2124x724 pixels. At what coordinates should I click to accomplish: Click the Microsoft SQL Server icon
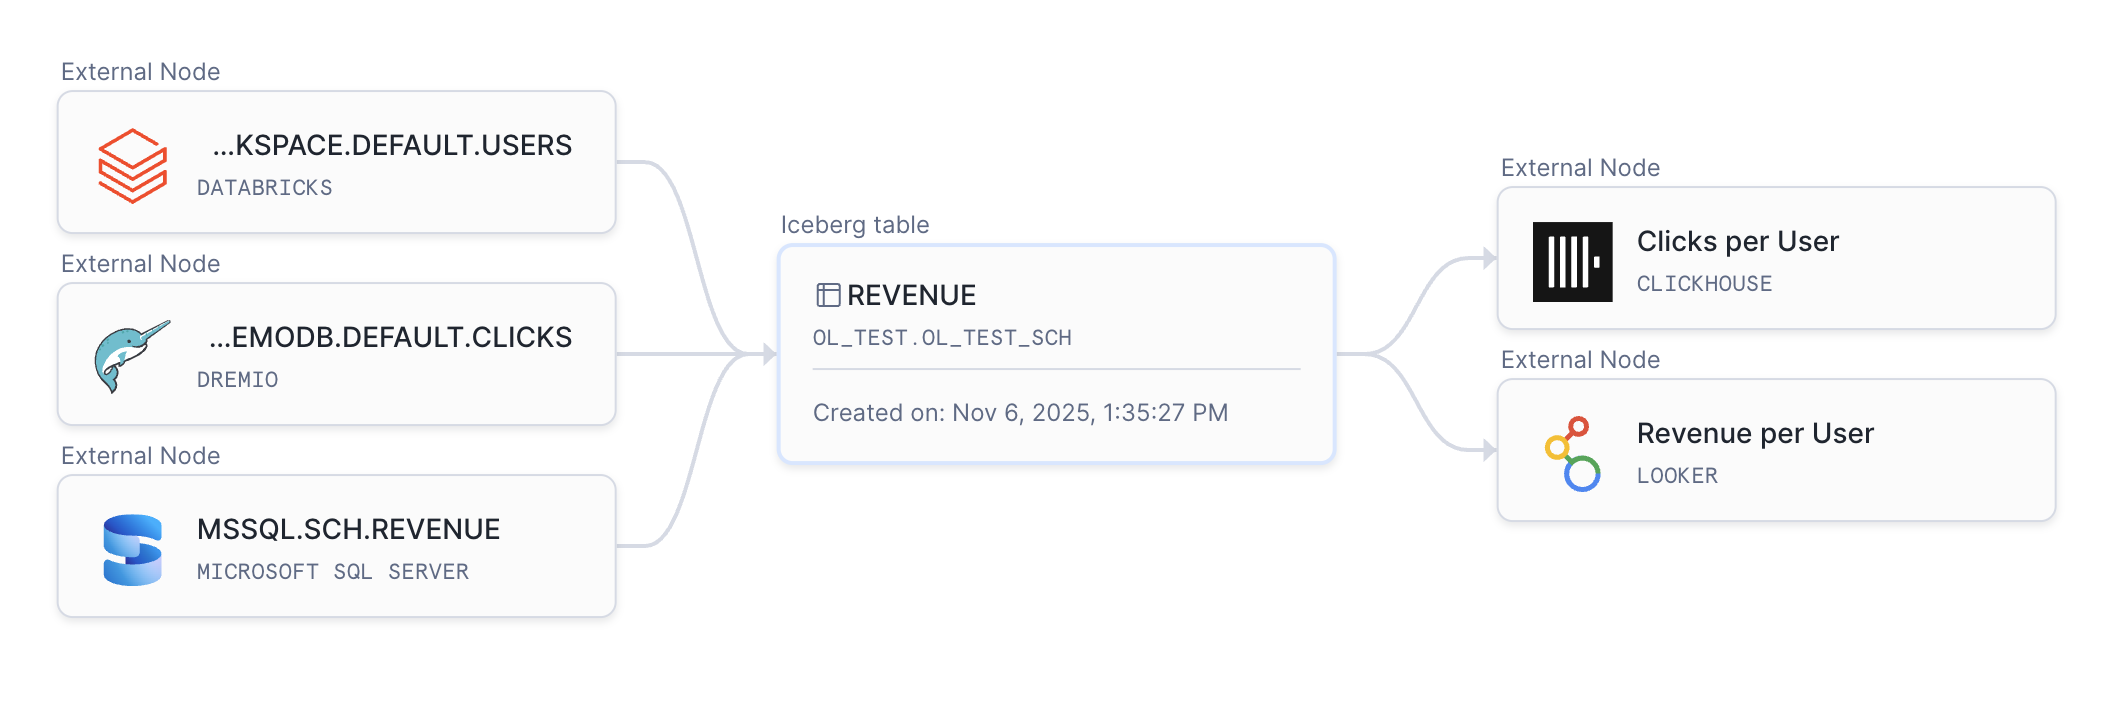132,549
